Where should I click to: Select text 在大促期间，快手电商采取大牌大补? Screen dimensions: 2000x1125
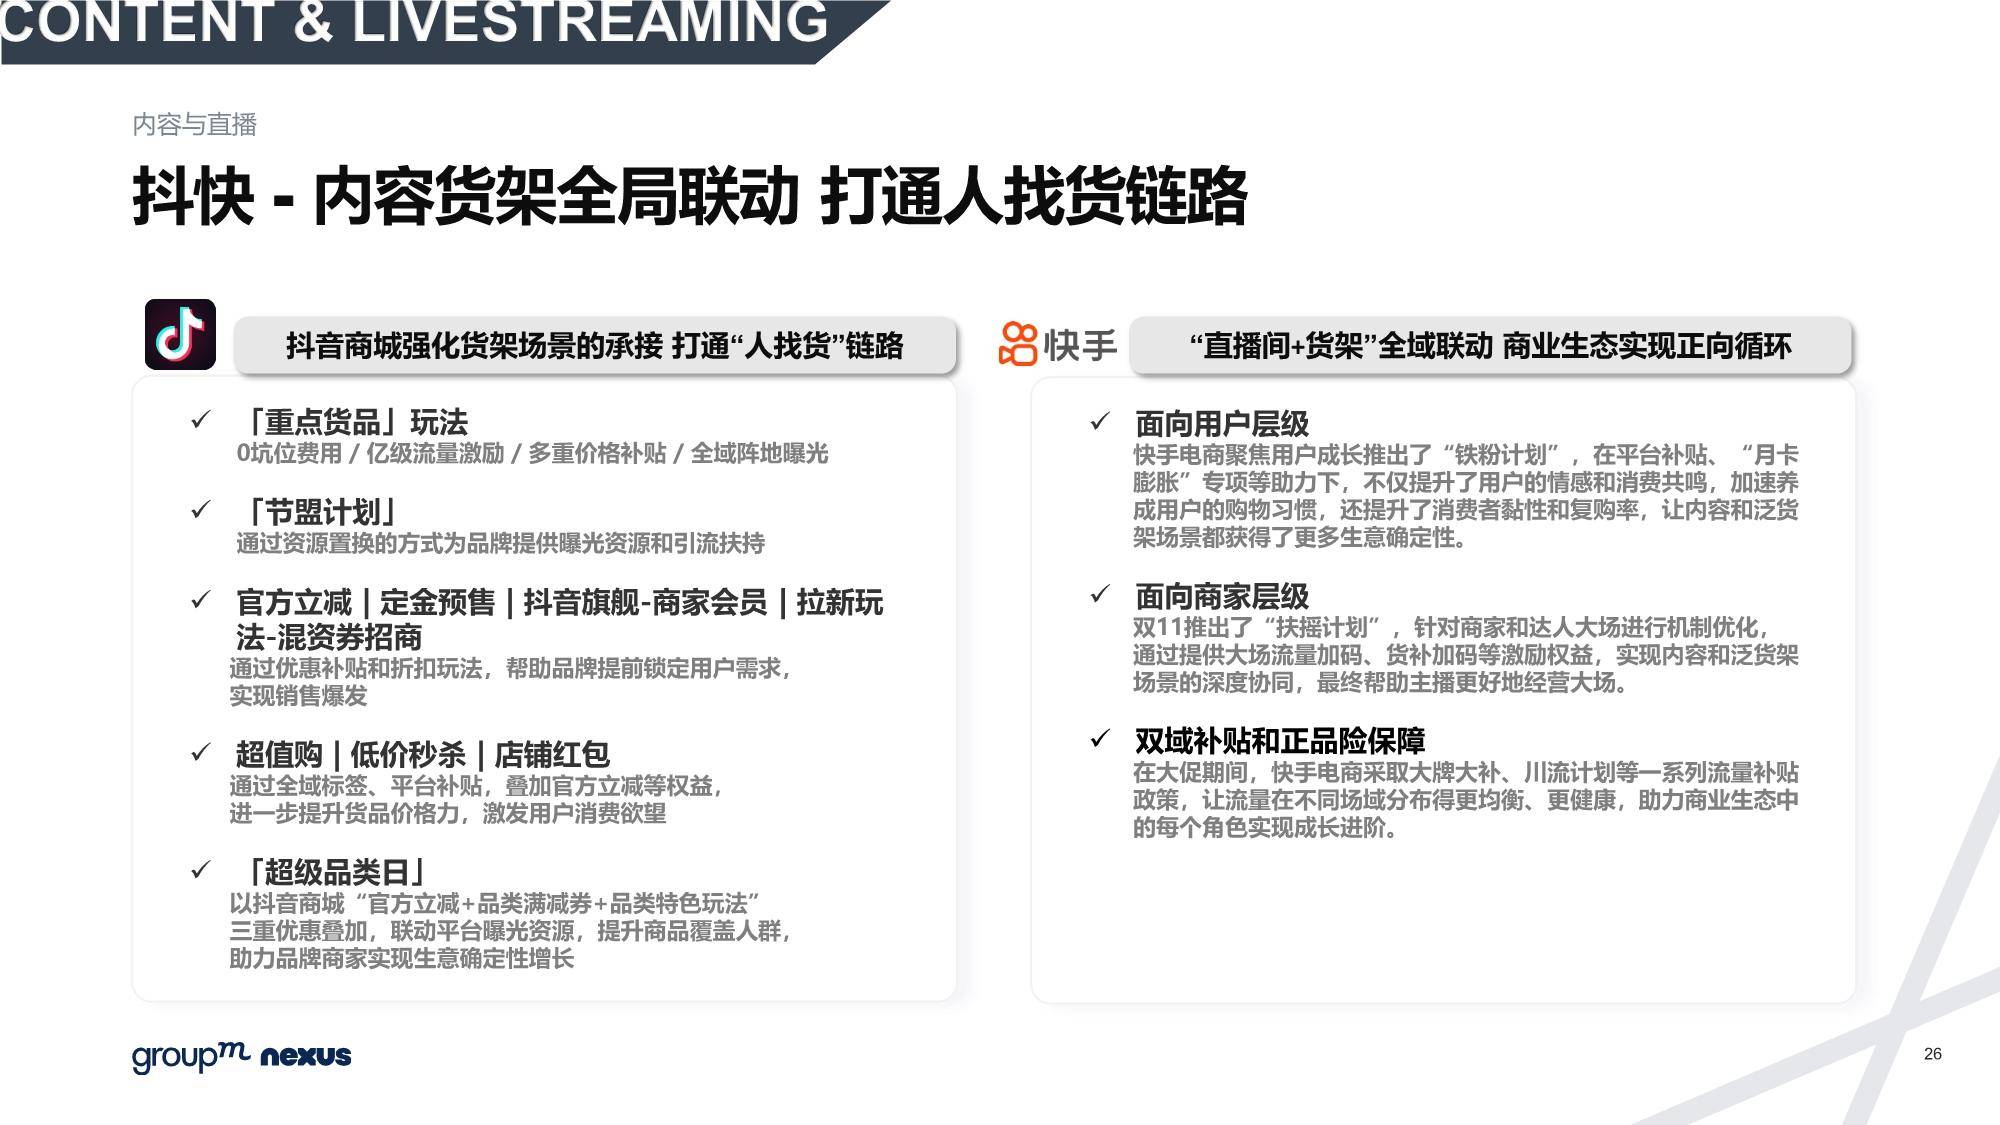point(1465,773)
